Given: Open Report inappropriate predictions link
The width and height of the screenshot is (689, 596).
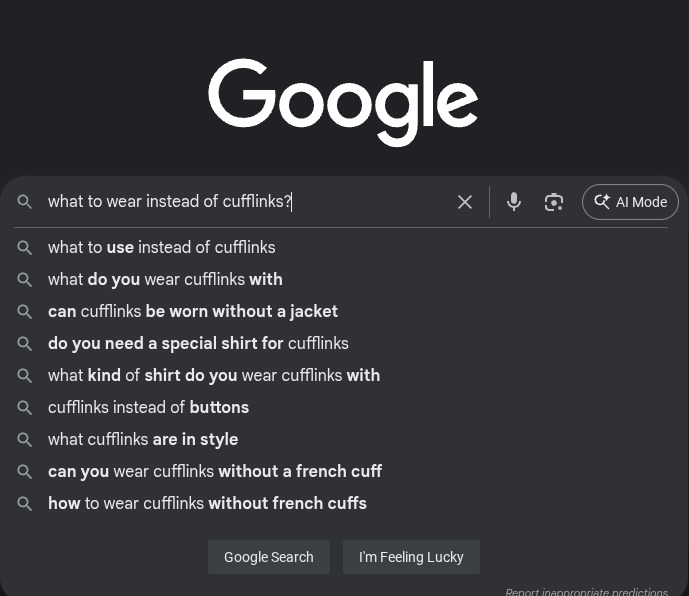Looking at the screenshot, I should click(x=586, y=591).
